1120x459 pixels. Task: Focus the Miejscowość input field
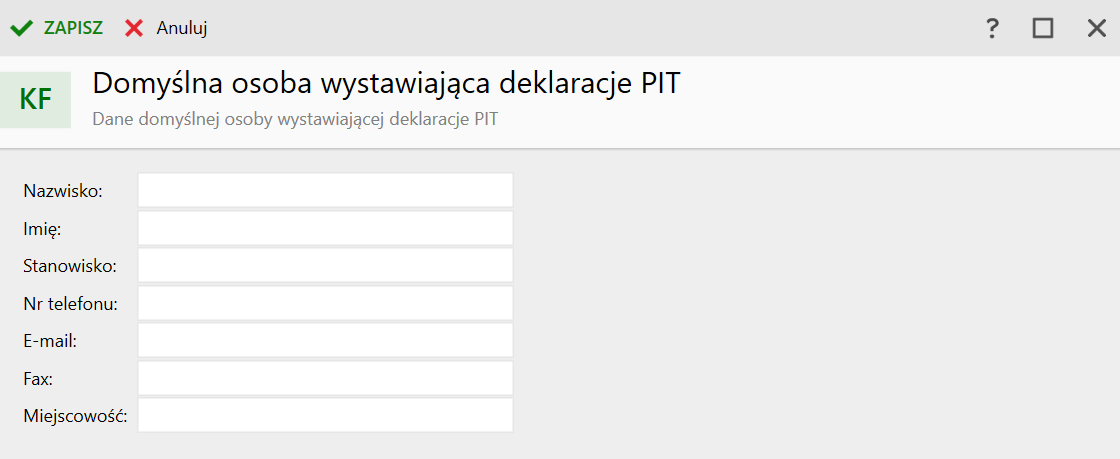[325, 415]
